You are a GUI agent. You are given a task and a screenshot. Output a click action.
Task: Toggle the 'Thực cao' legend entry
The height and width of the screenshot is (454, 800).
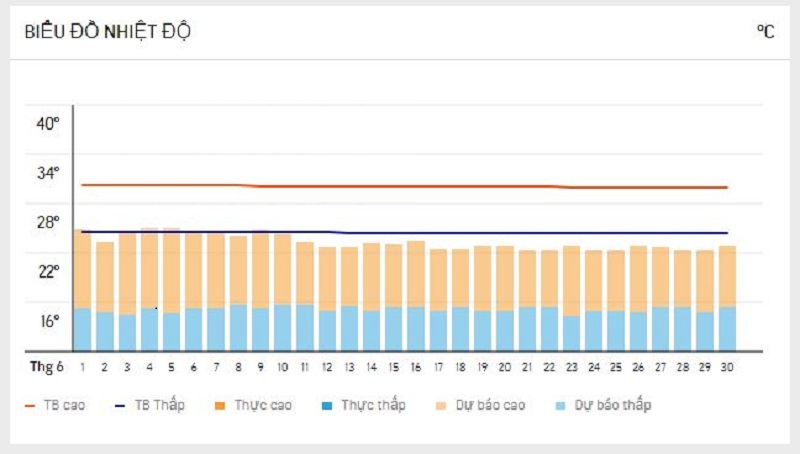tap(253, 406)
